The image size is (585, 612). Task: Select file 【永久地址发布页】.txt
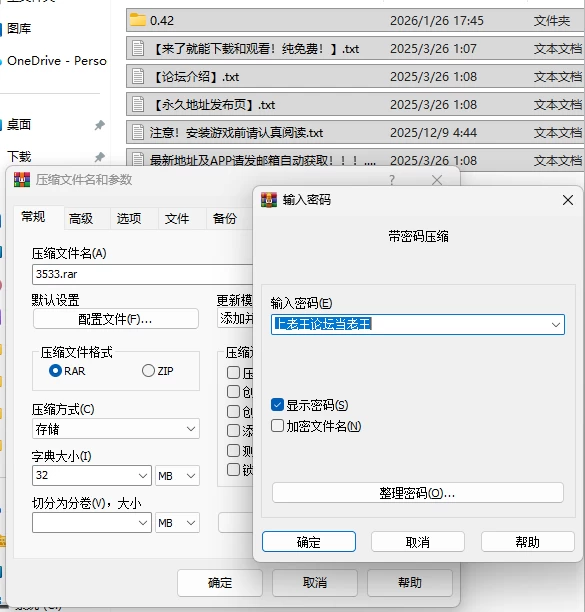355,105
